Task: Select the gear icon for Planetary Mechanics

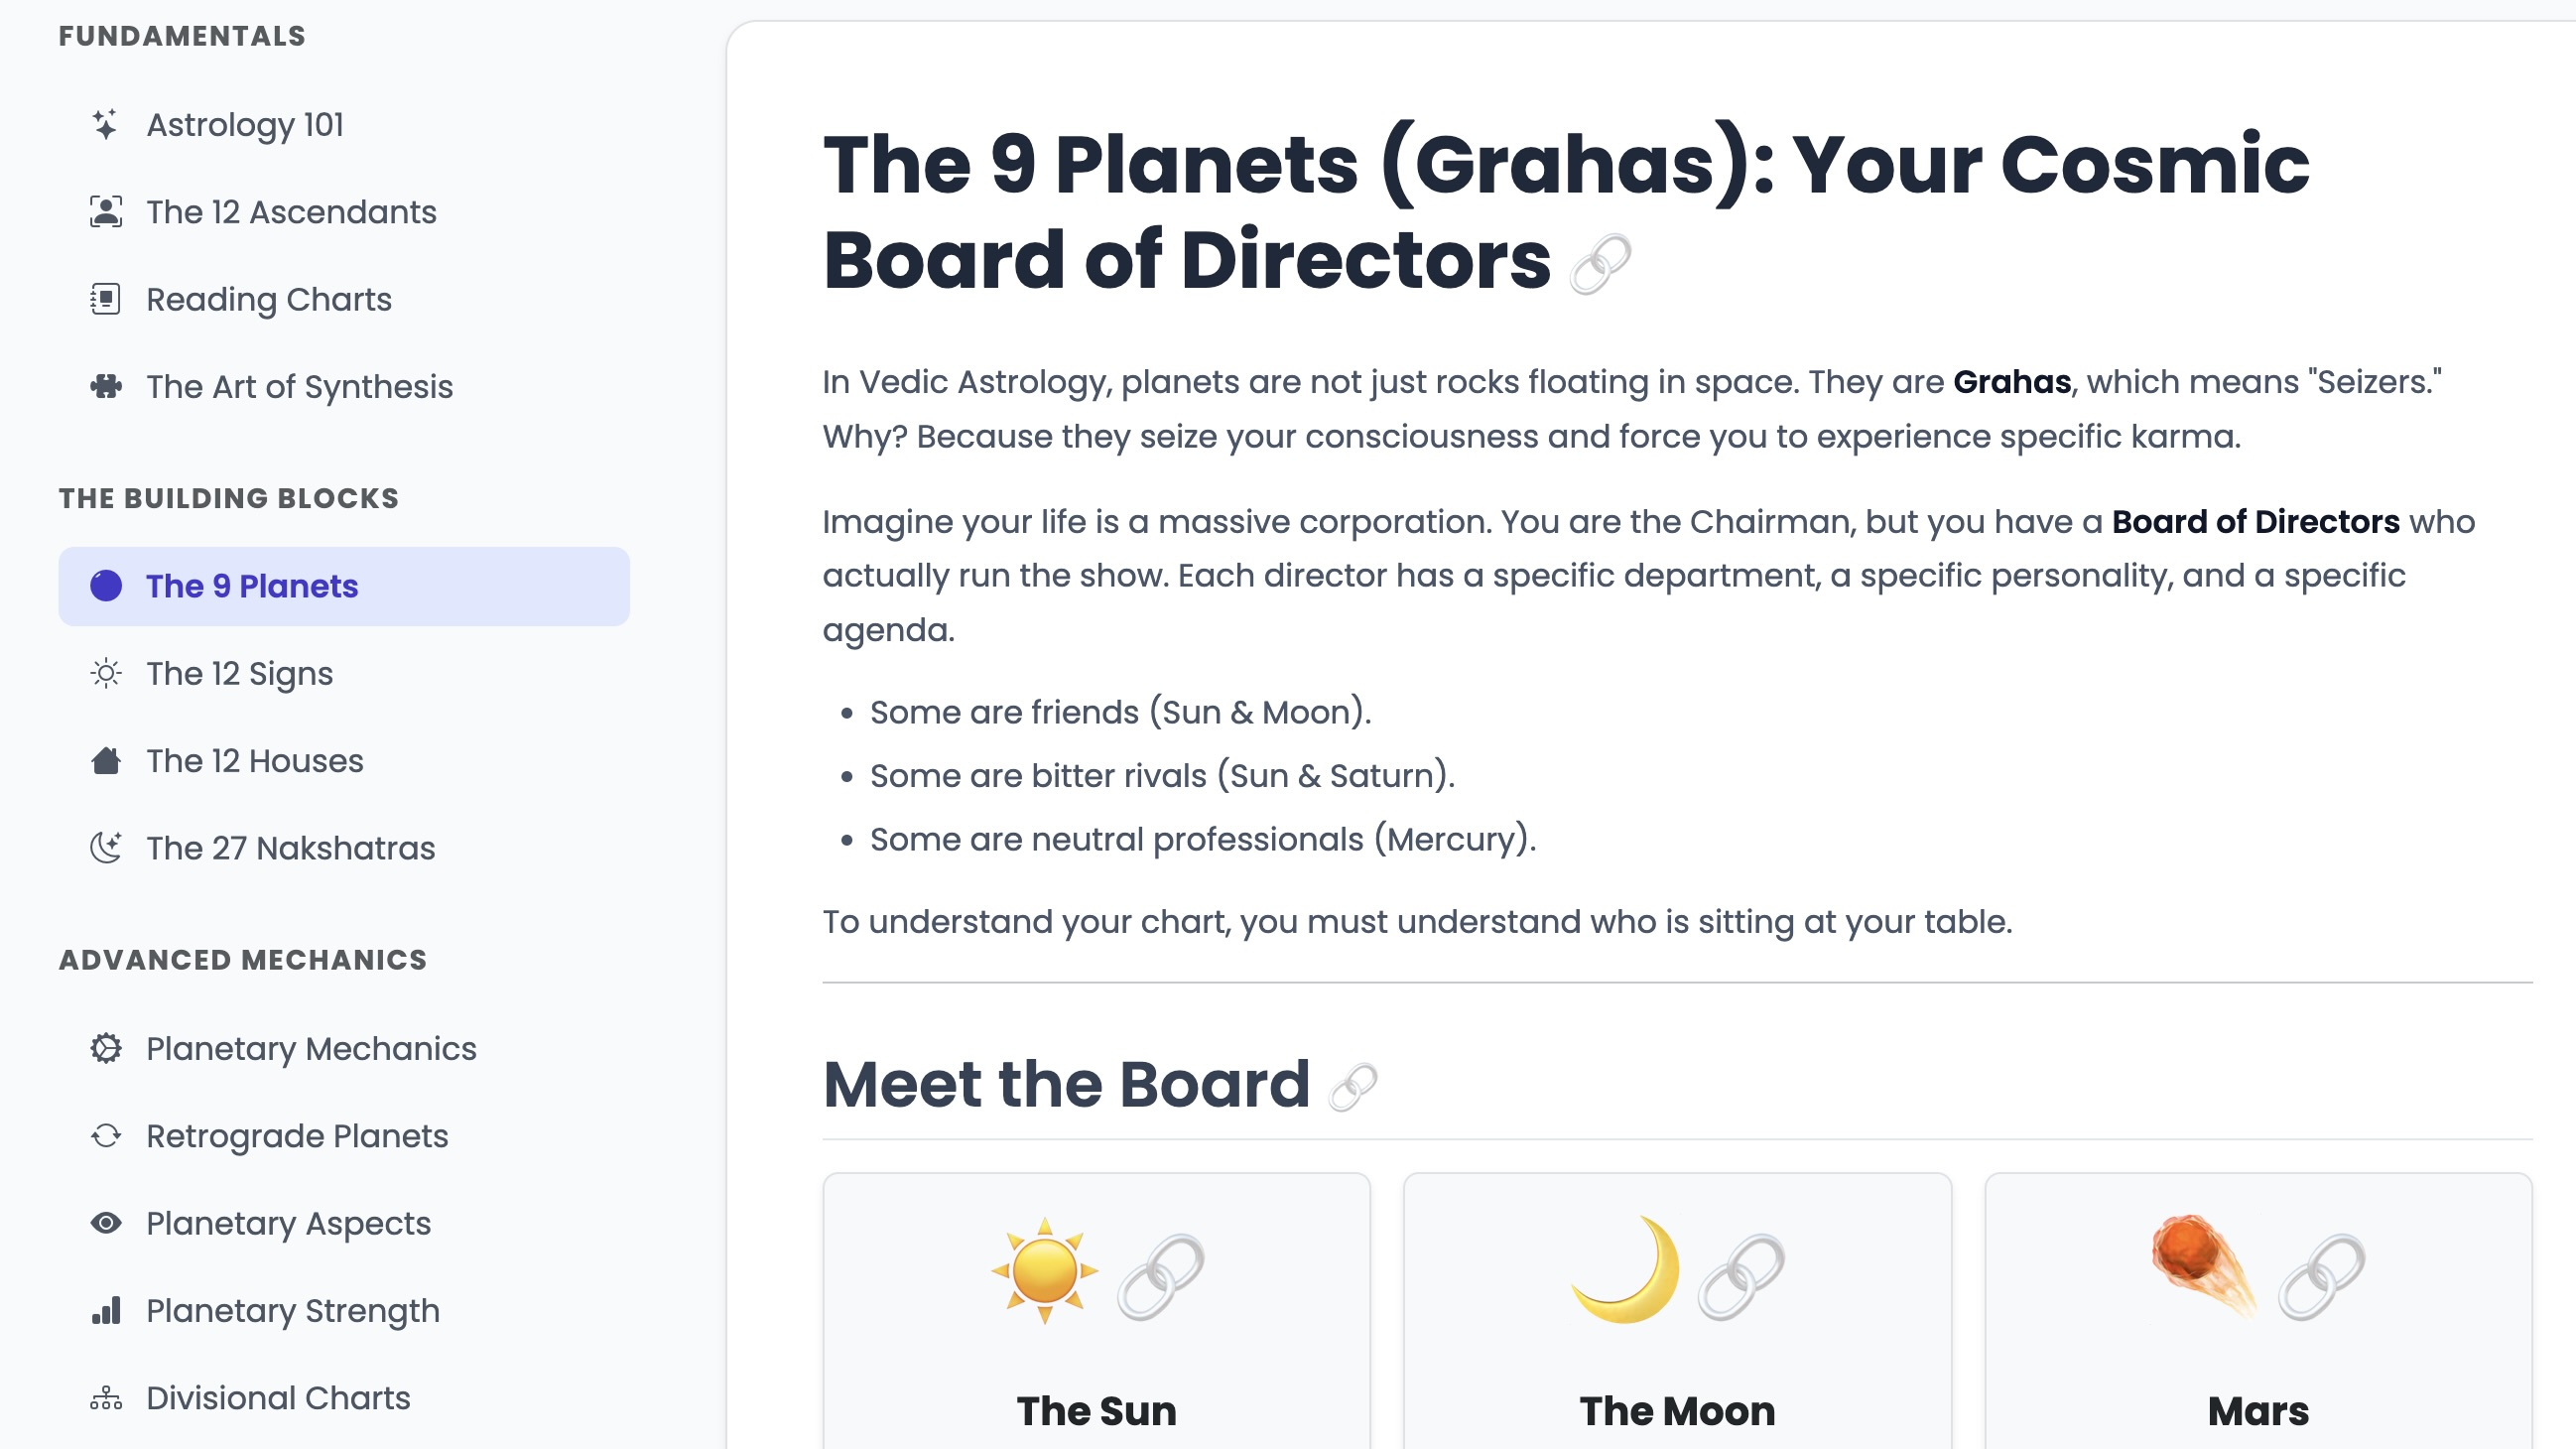Action: coord(105,1048)
